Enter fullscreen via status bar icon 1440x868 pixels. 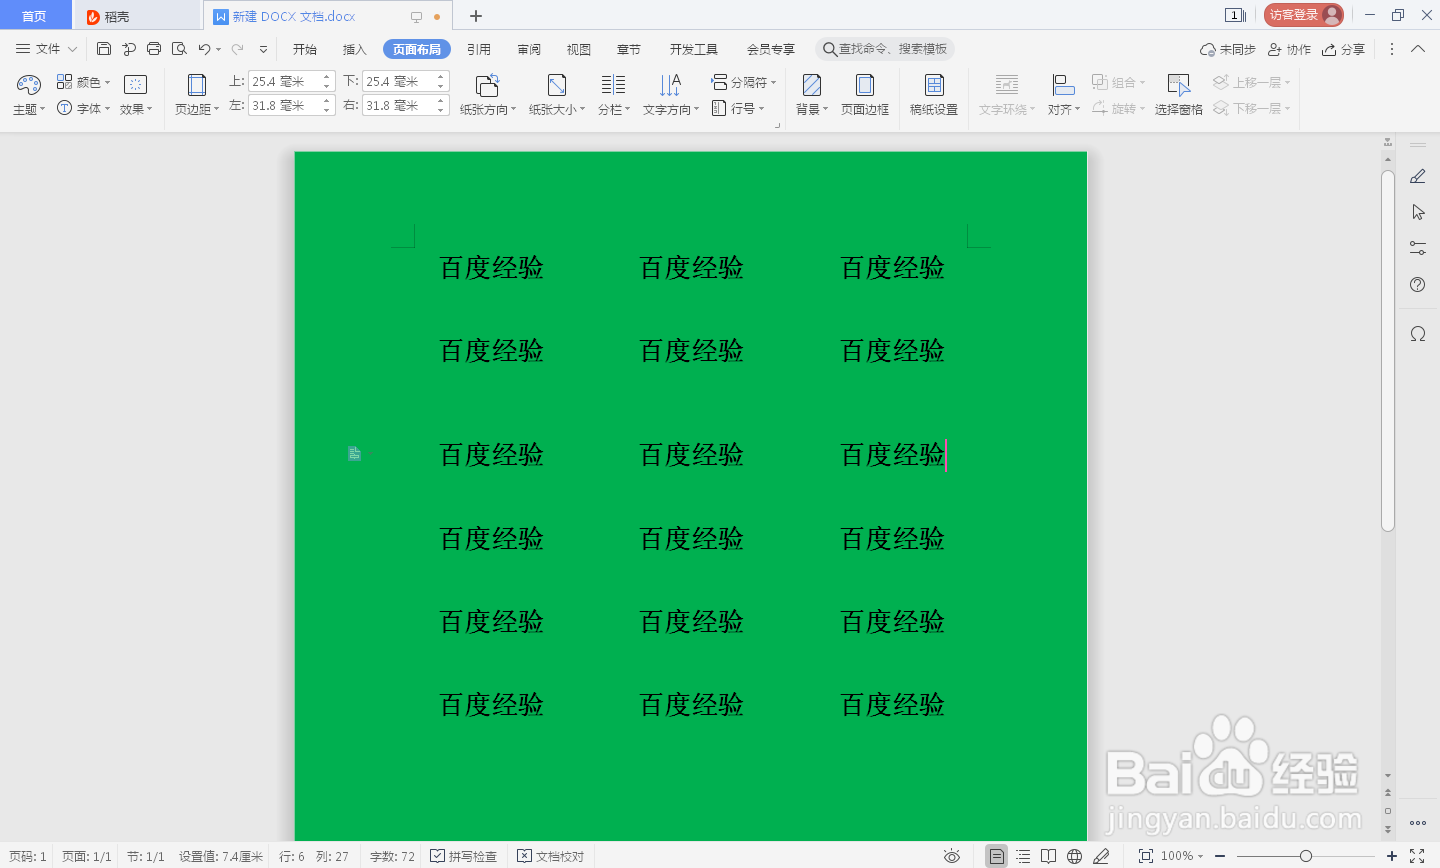[1417, 856]
